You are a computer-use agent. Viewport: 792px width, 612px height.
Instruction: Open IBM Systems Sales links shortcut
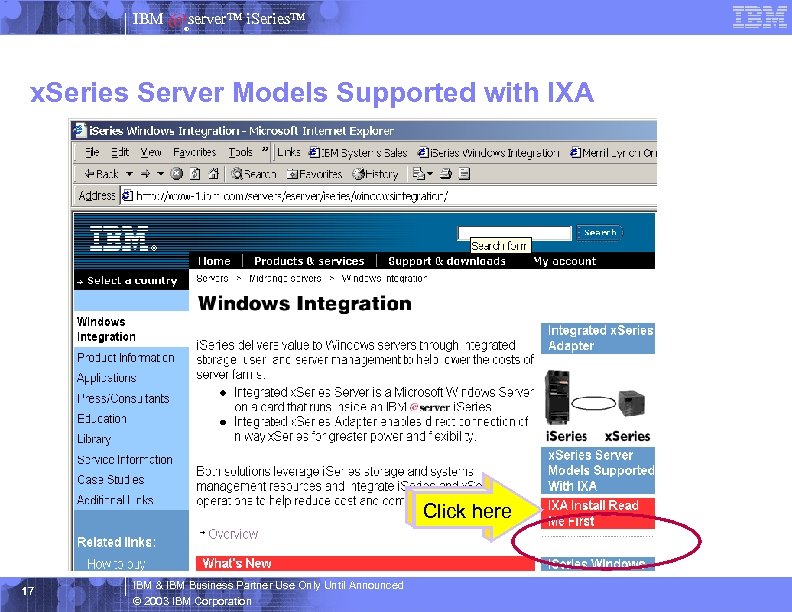[358, 152]
